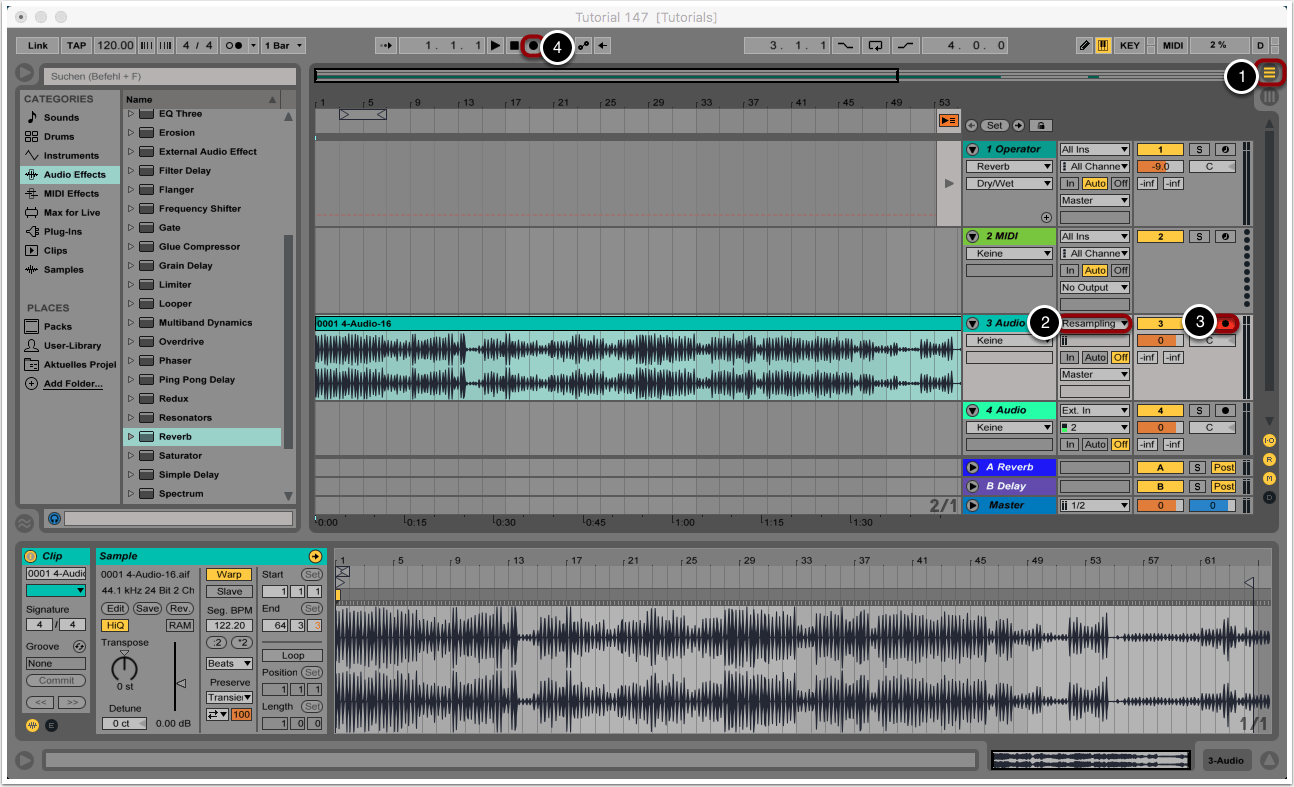Show the envelopes box with E icon

coord(52,724)
